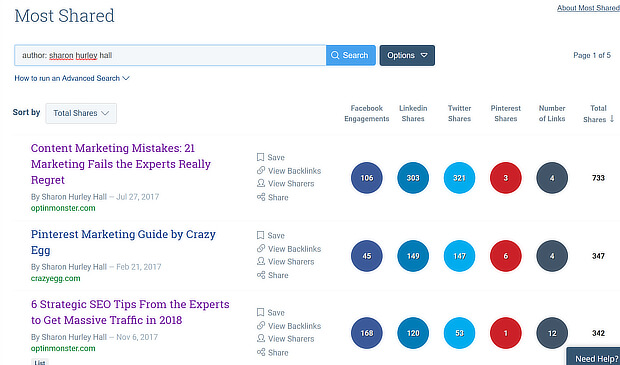View Sharers for 6 Strategic SEO Tips

(285, 339)
